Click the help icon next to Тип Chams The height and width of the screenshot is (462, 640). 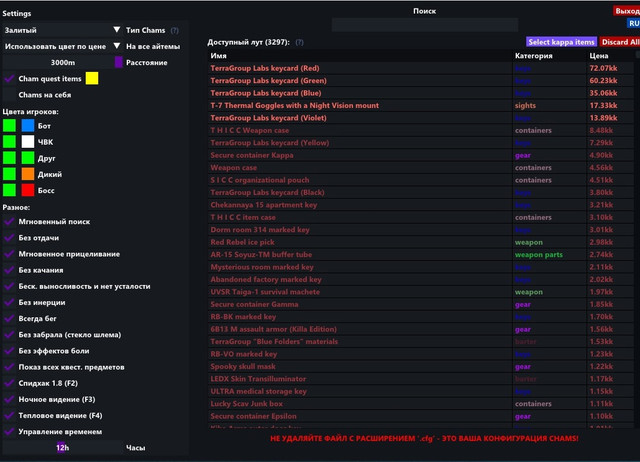pos(175,30)
